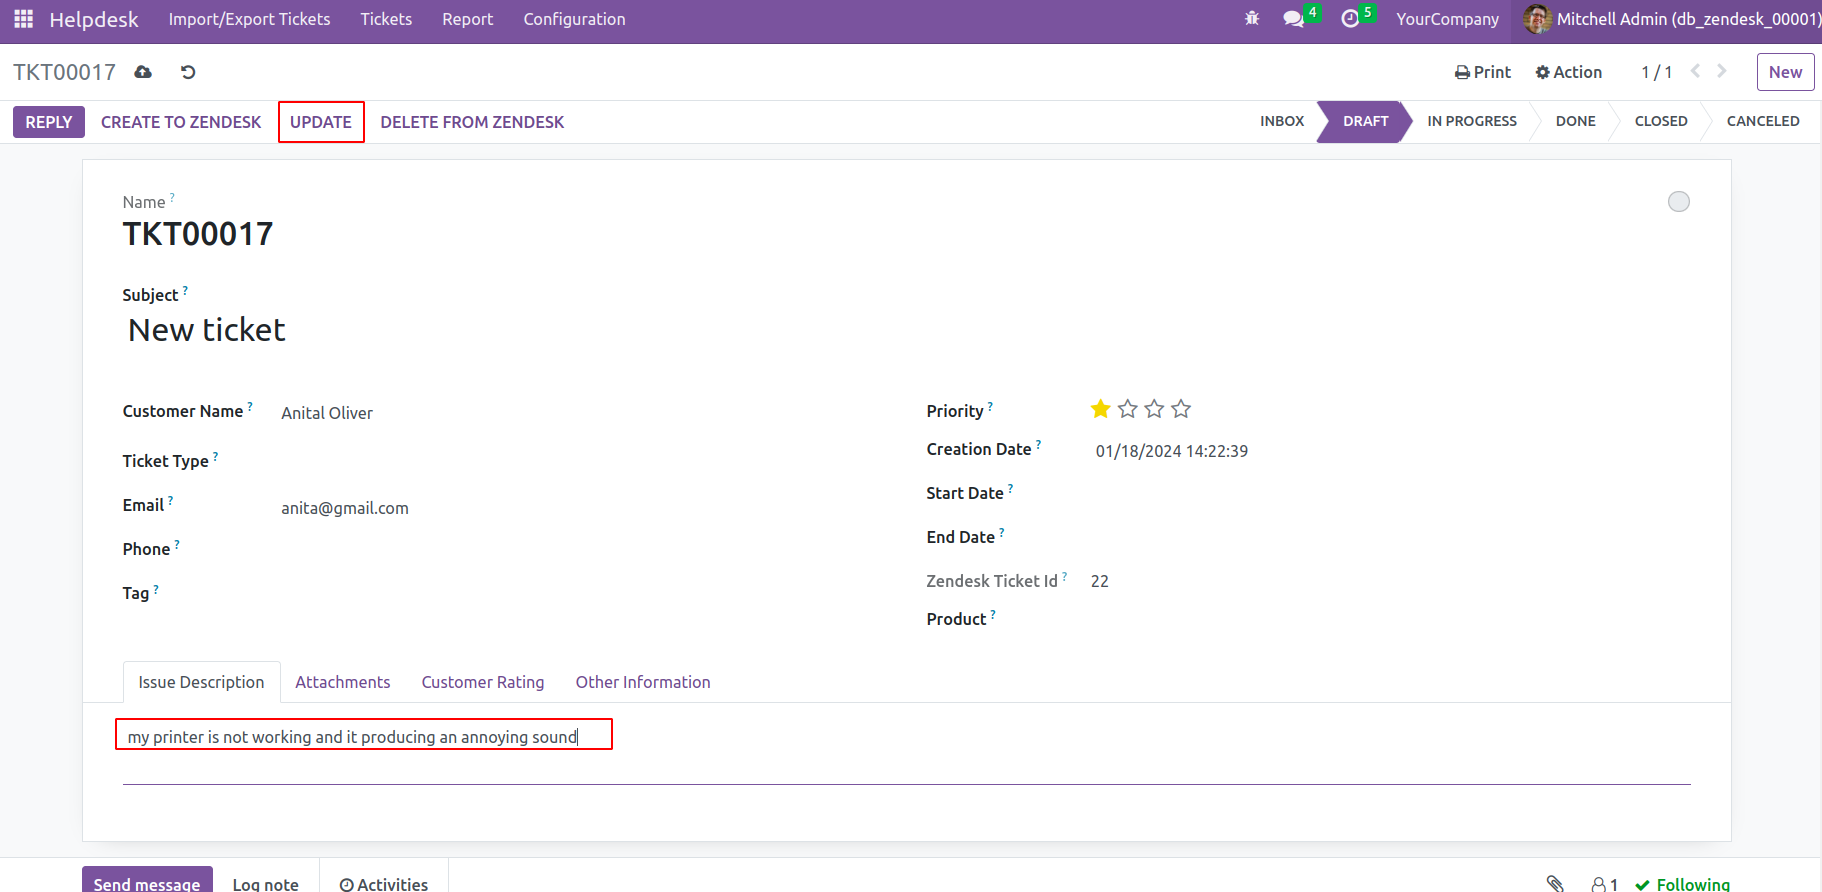Click the End Date field
This screenshot has width=1822, height=892.
coord(1390,538)
